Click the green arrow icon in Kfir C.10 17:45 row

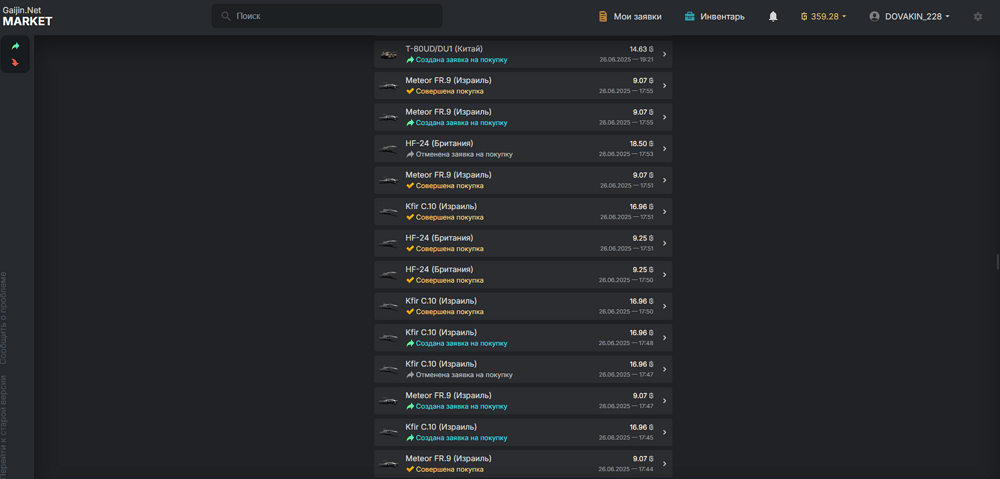[x=410, y=438]
